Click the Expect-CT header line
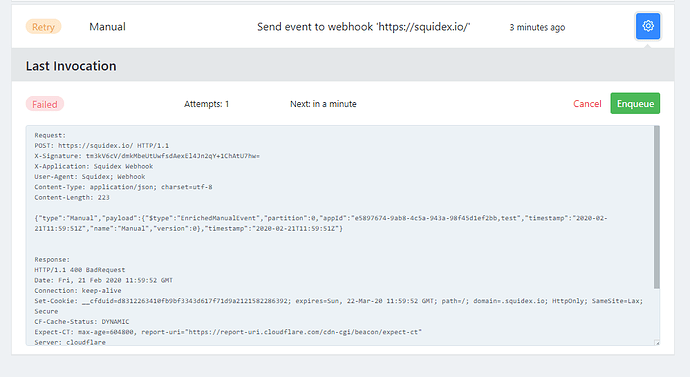 pos(228,332)
